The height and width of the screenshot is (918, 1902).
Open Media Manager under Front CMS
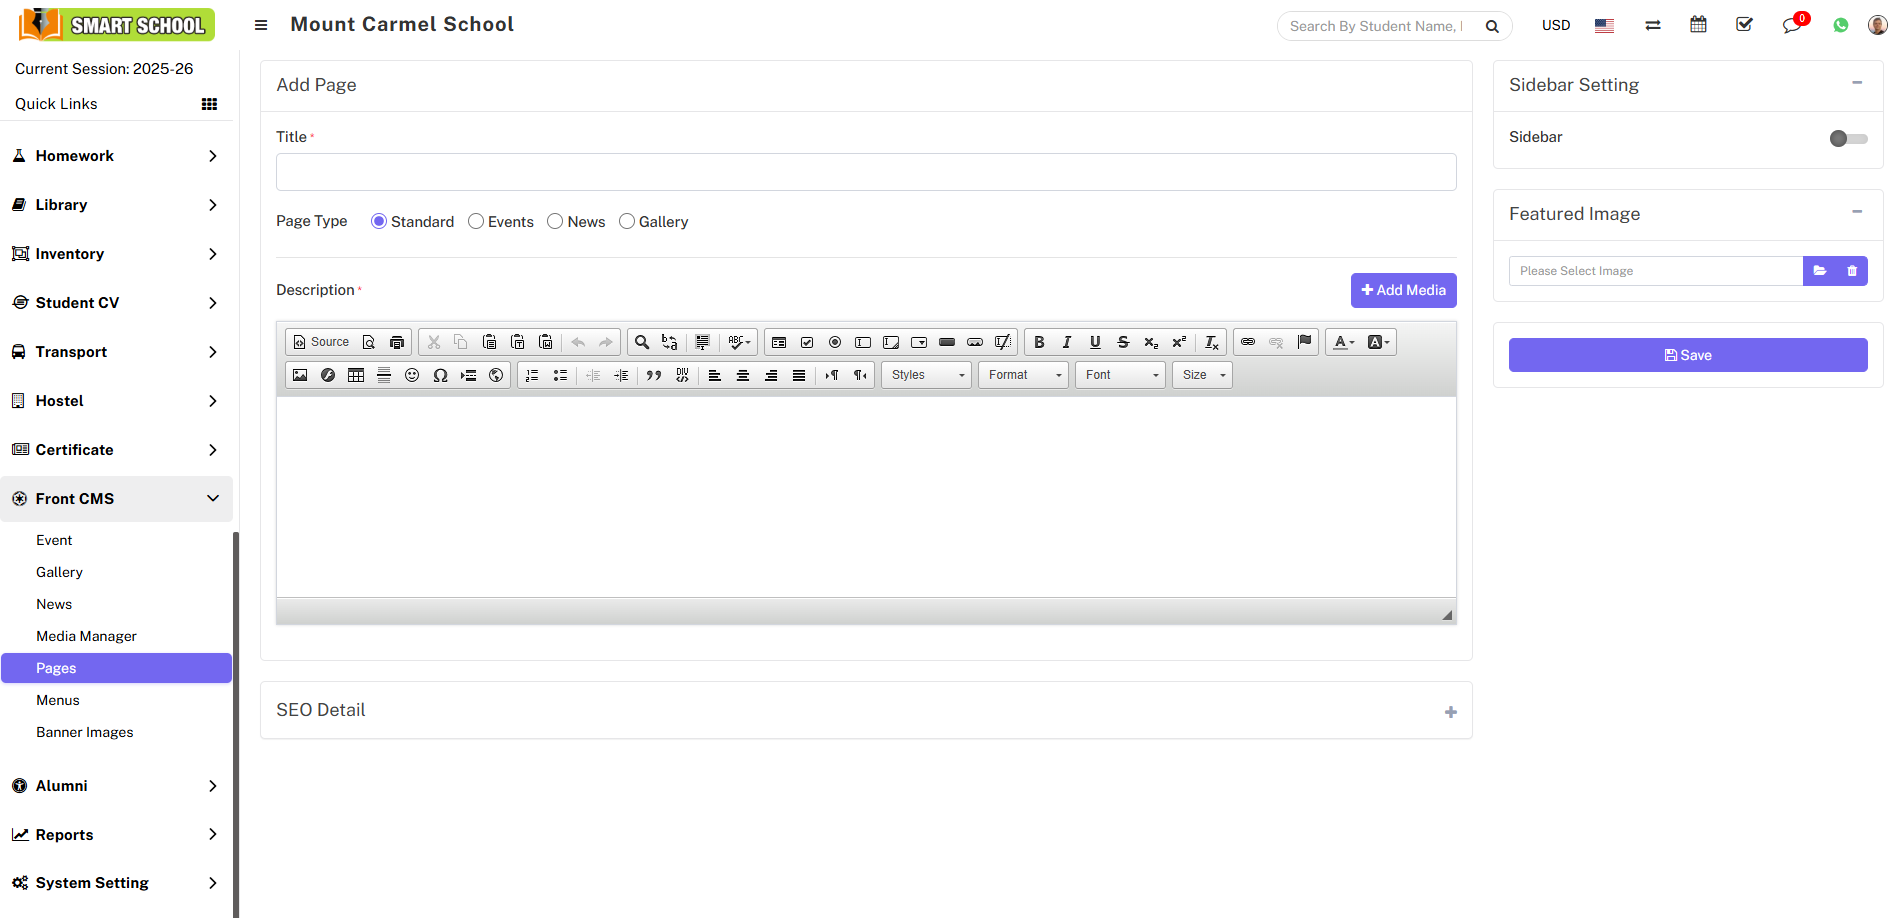click(86, 636)
